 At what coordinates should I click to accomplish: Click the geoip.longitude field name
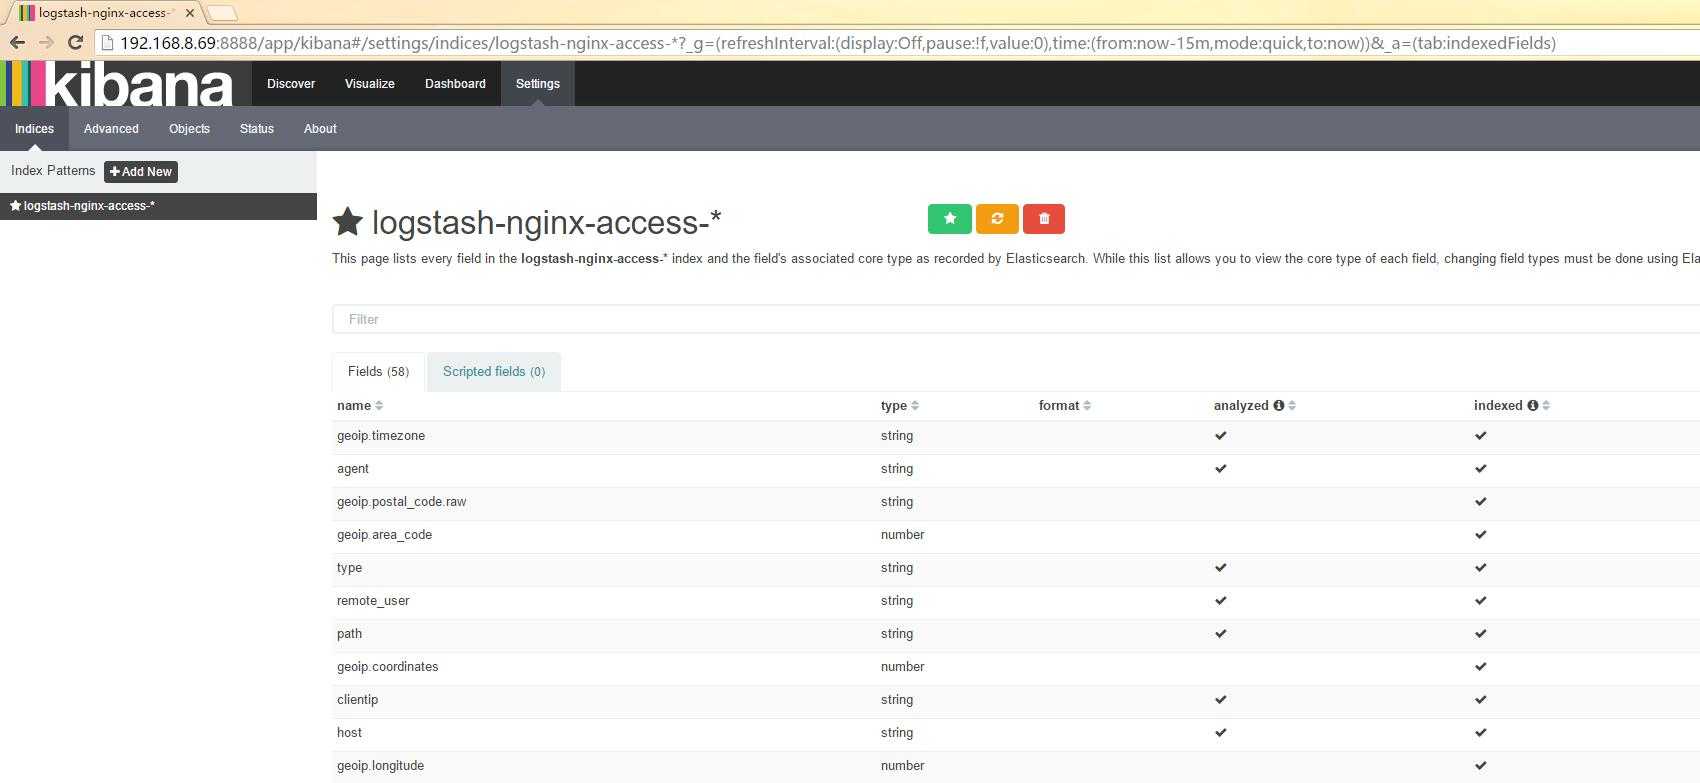381,766
